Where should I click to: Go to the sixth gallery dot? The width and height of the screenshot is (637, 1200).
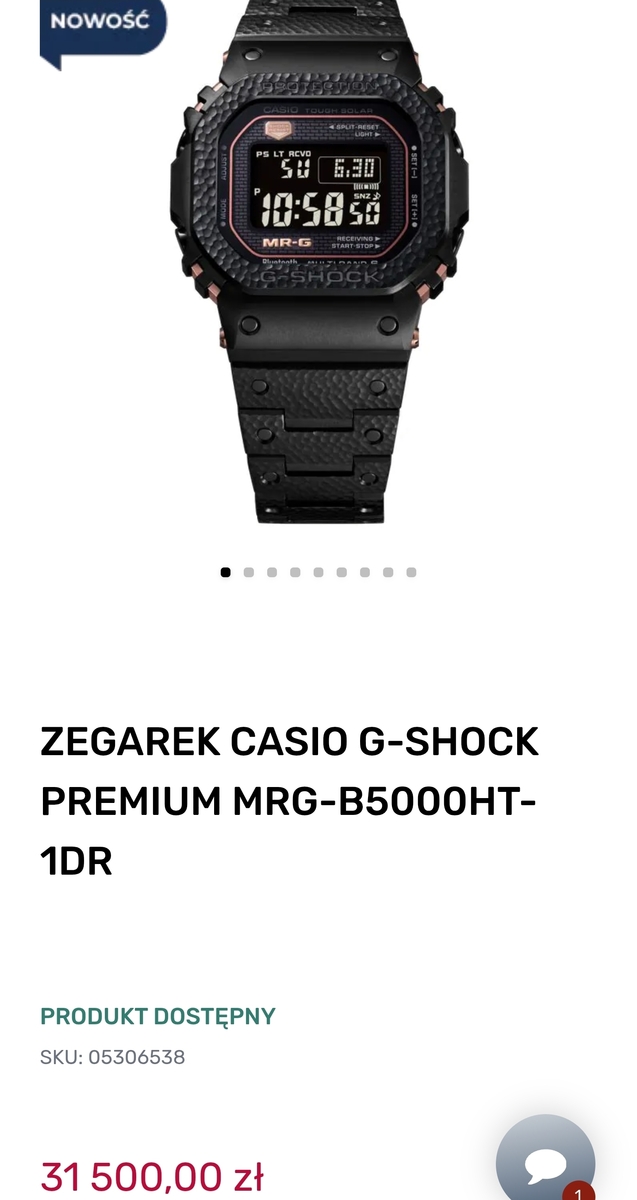(342, 572)
